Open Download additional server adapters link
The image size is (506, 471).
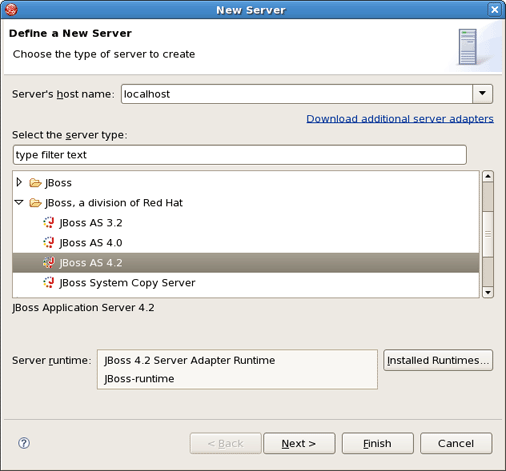tap(400, 119)
